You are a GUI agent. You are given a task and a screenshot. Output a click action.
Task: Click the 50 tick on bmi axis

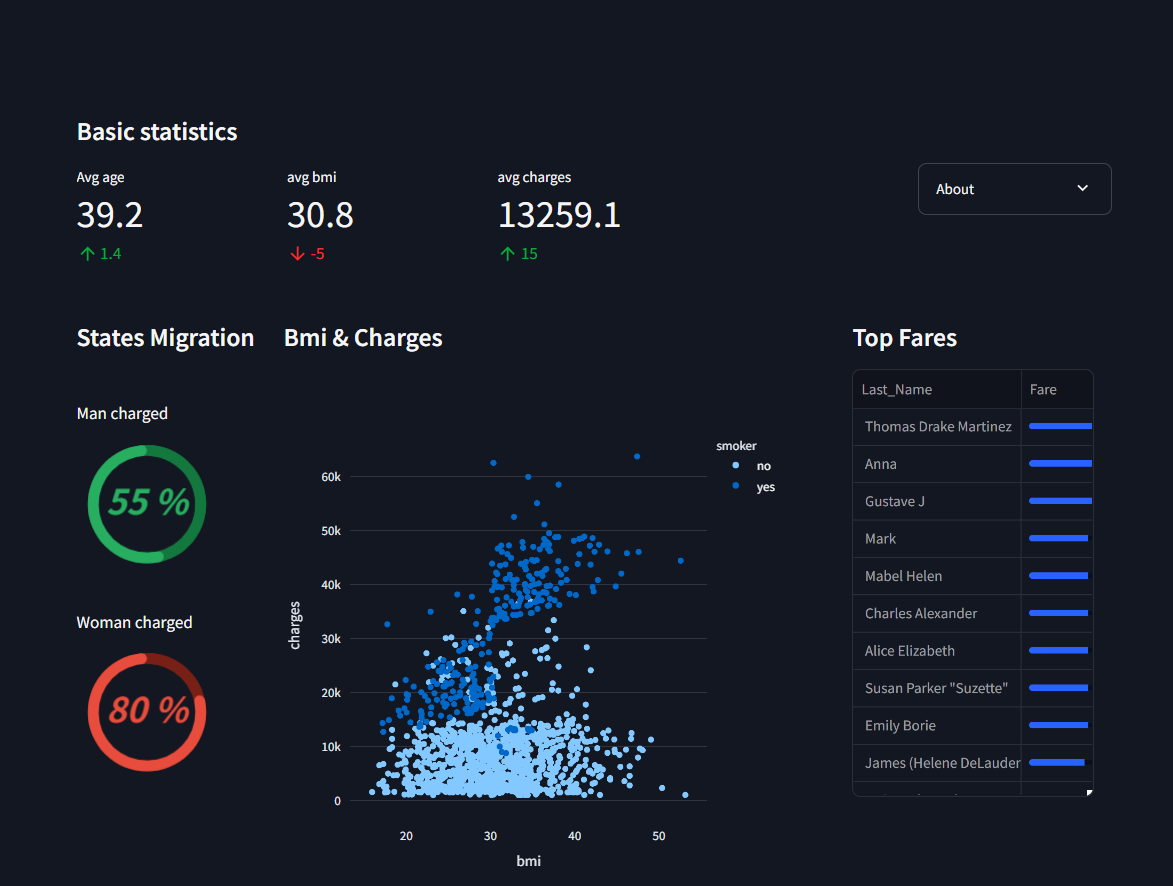click(x=658, y=836)
